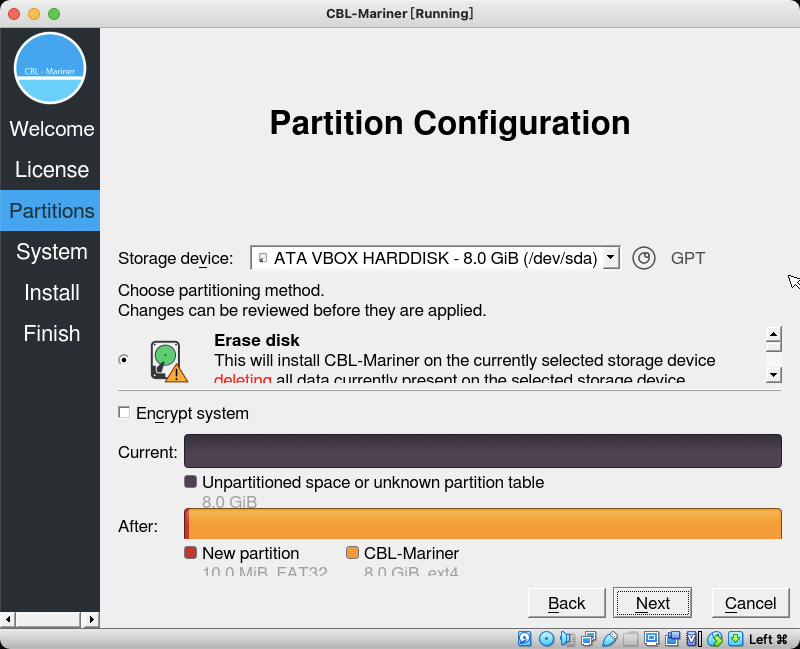800x649 pixels.
Task: Click the Erase disk heading text
Action: (257, 340)
